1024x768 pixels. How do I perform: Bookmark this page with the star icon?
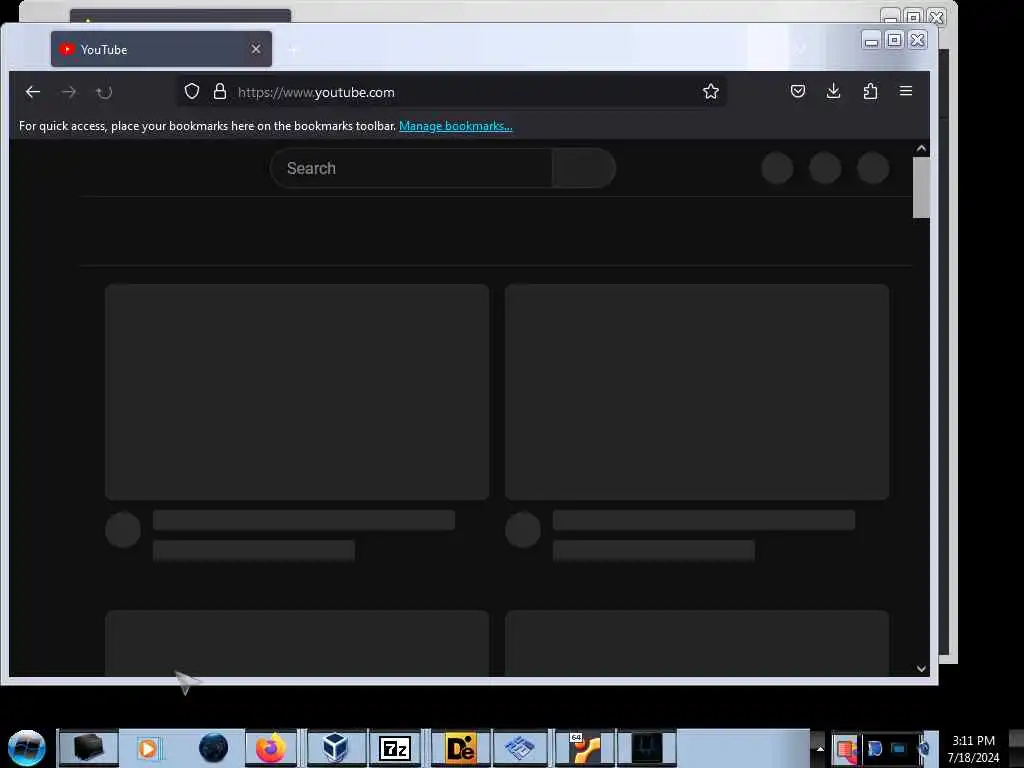coord(711,91)
